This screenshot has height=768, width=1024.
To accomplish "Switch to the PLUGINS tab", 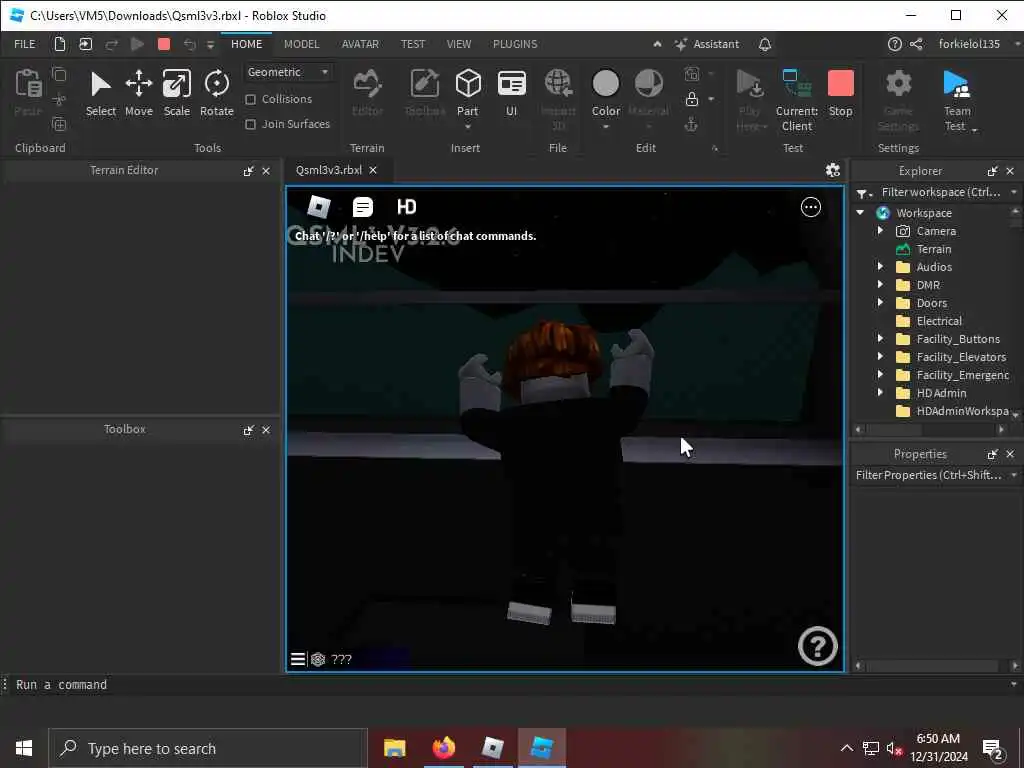I will click(x=515, y=44).
